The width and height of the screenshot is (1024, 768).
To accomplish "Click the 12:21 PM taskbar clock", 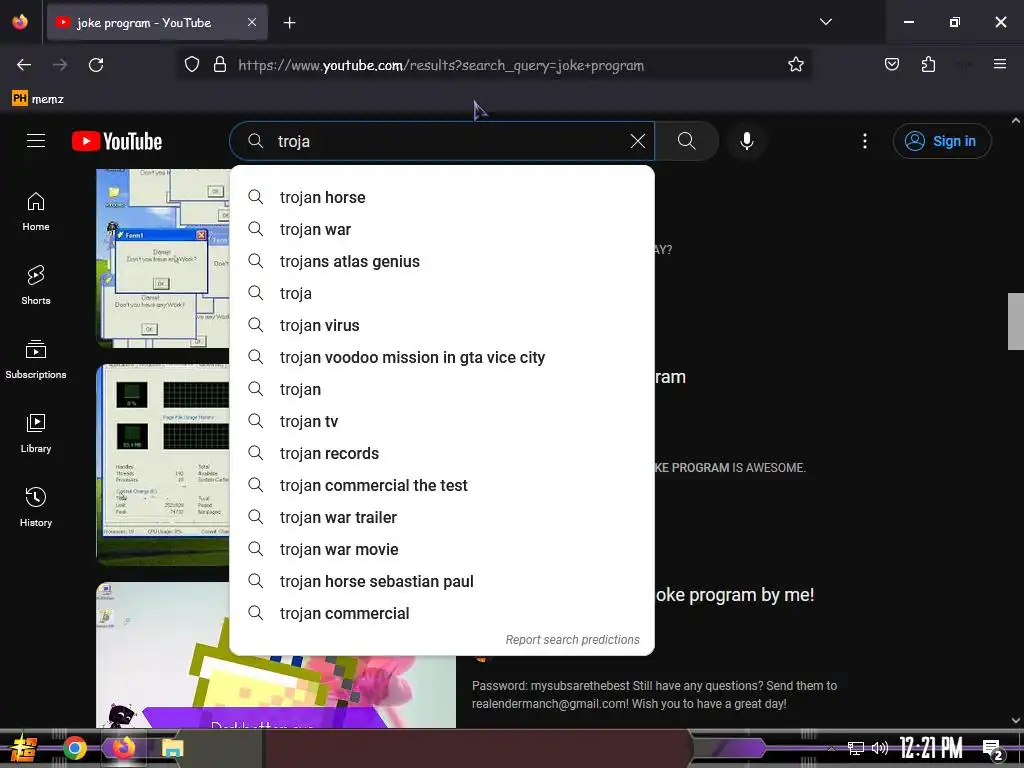I will 930,748.
